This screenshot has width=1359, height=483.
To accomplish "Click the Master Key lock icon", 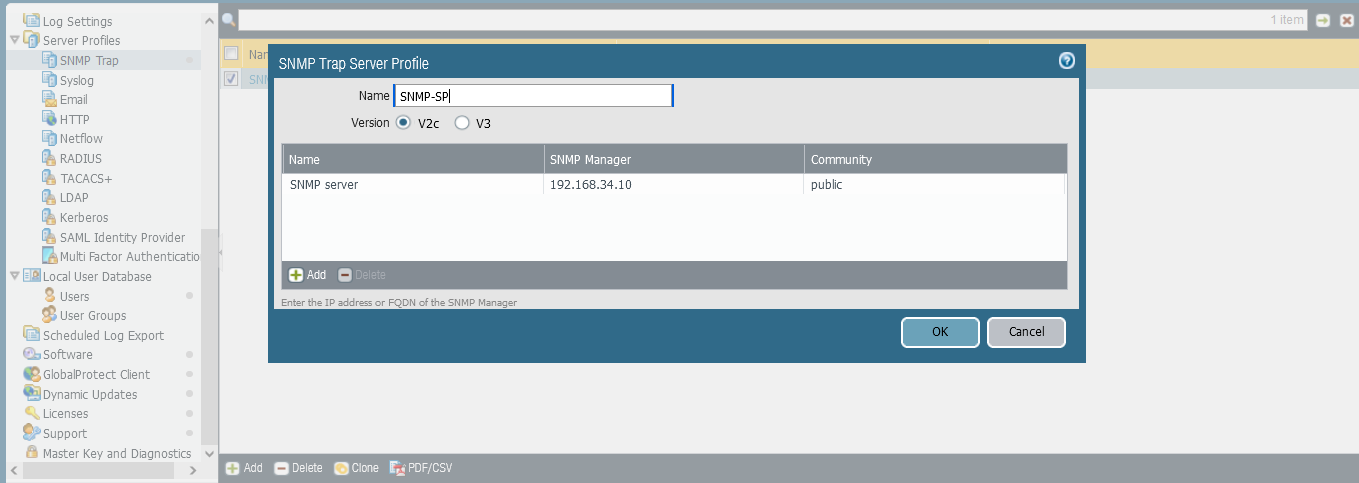I will (x=32, y=453).
